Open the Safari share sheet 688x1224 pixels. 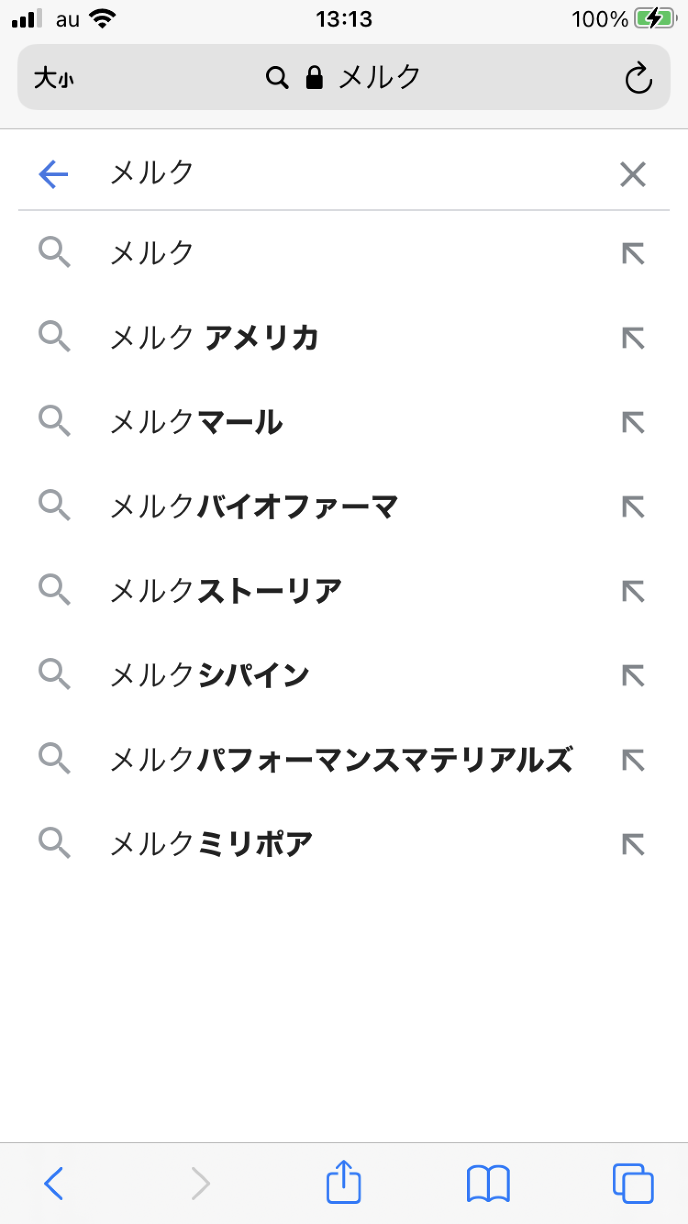click(343, 1183)
